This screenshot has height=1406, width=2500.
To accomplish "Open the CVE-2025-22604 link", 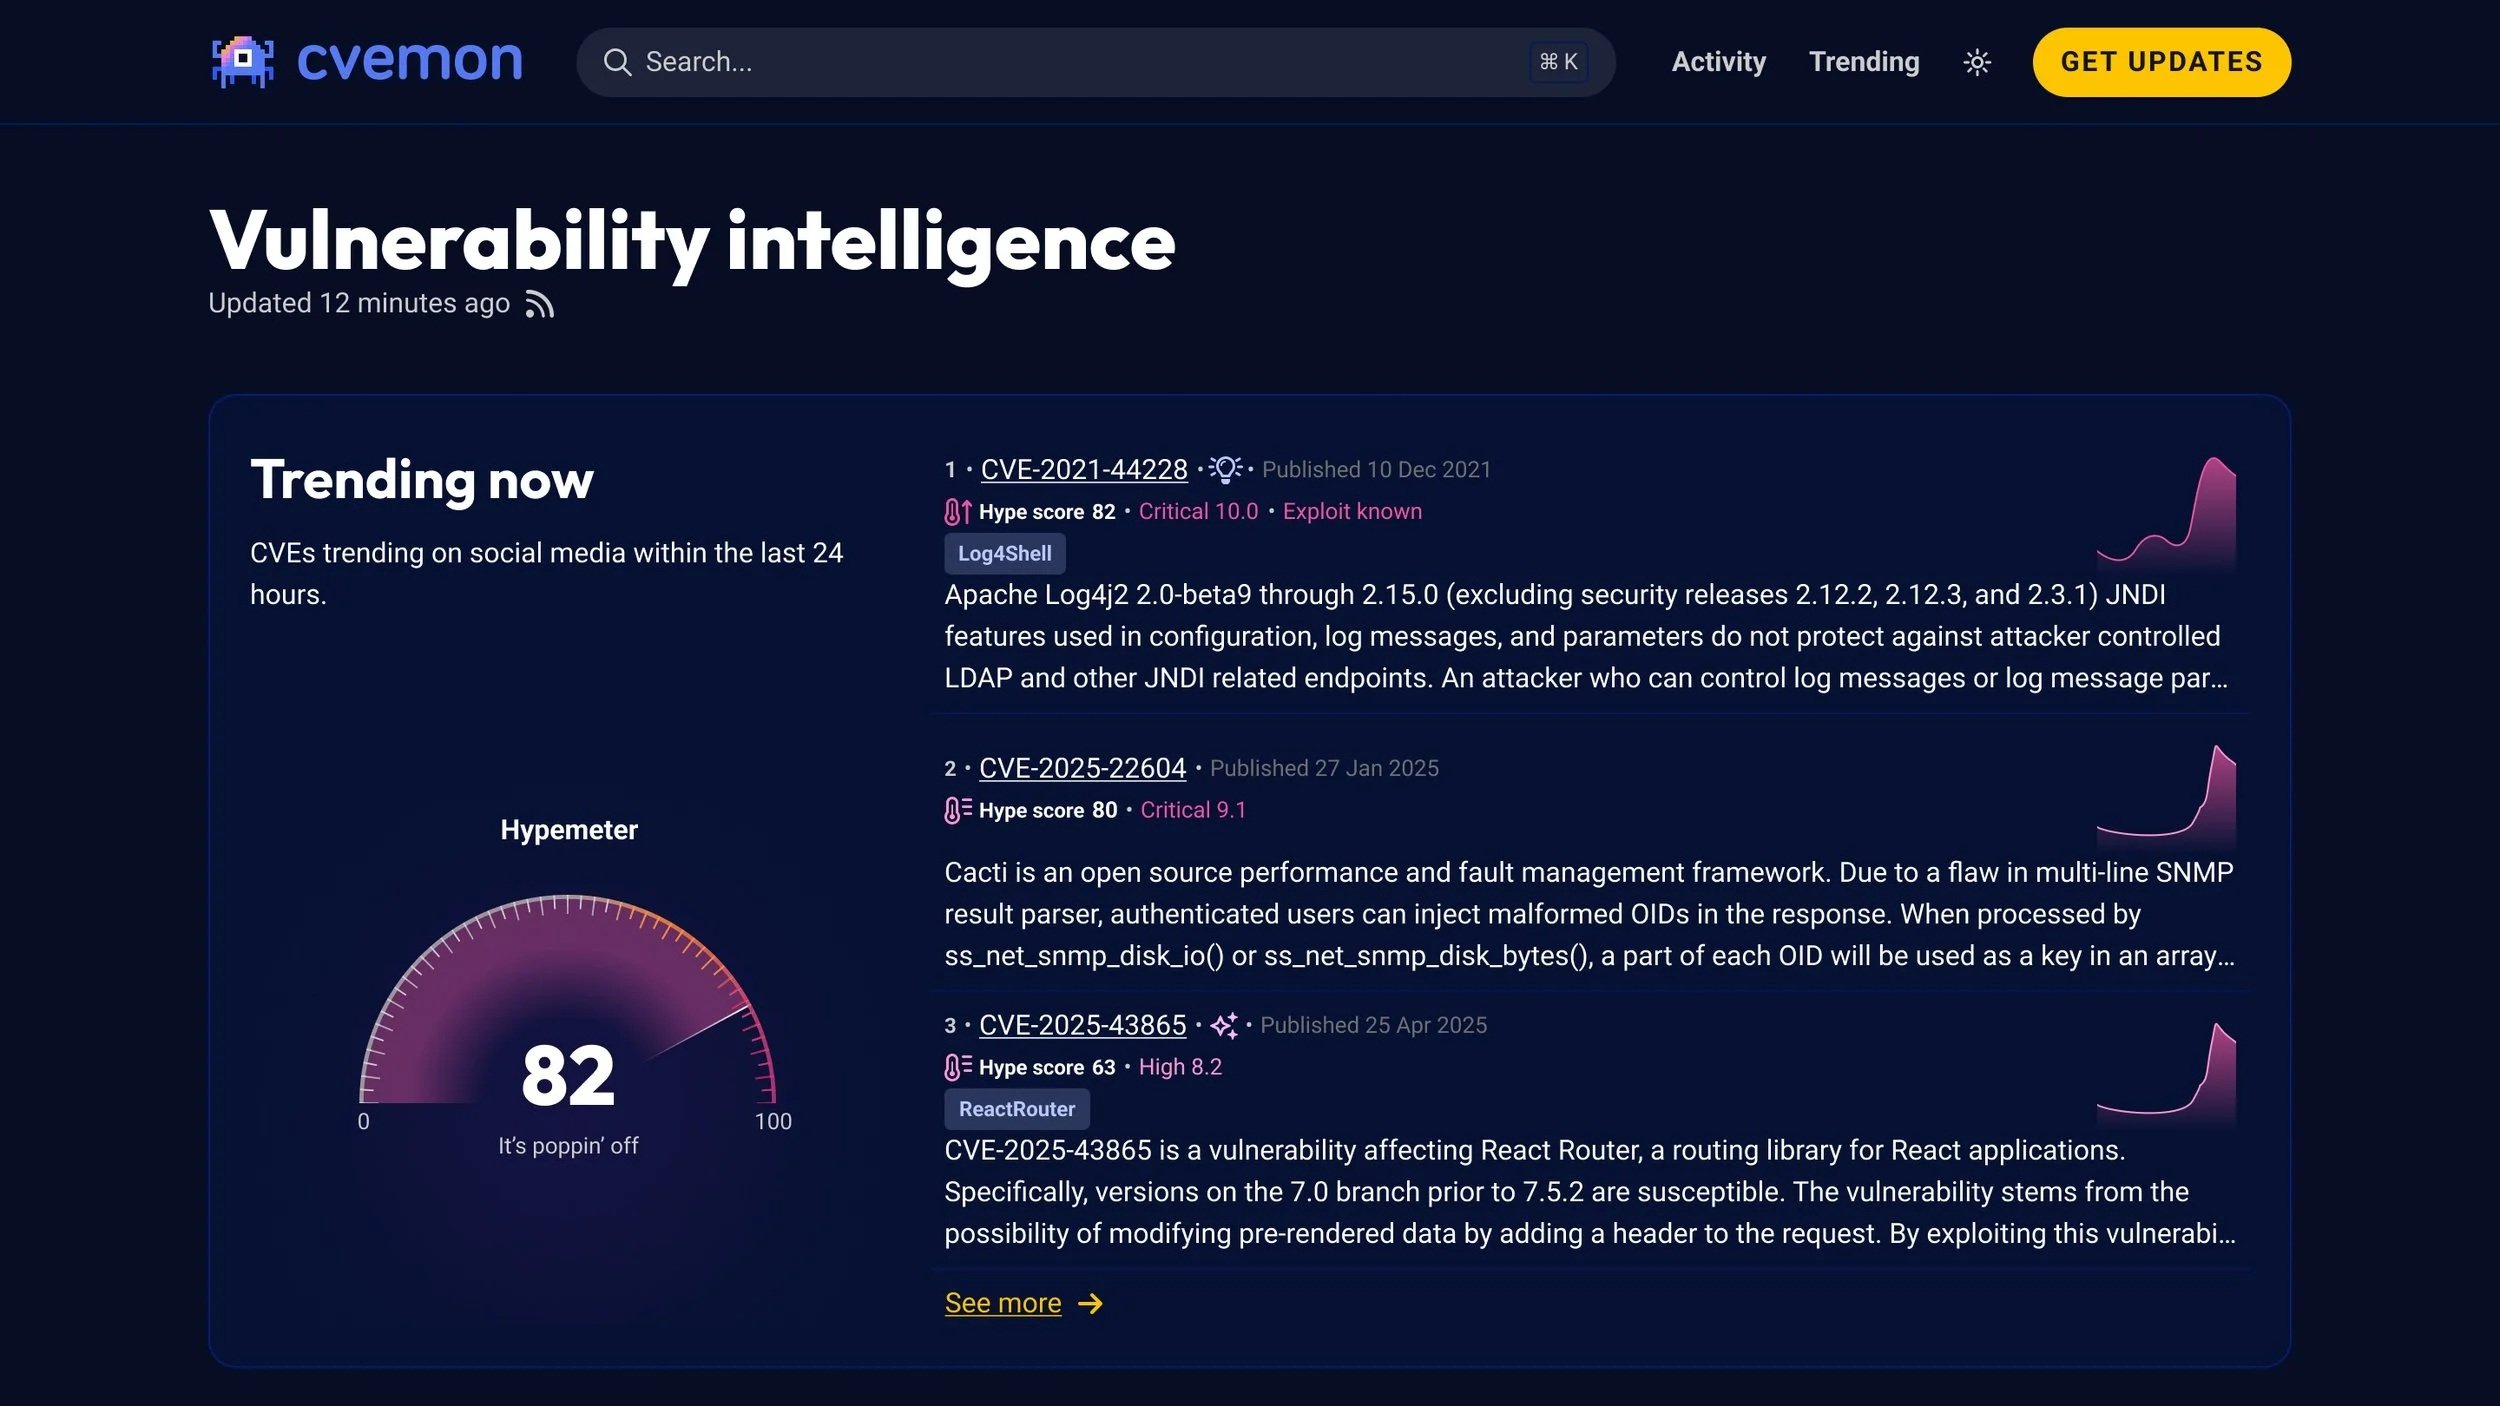I will (1083, 767).
